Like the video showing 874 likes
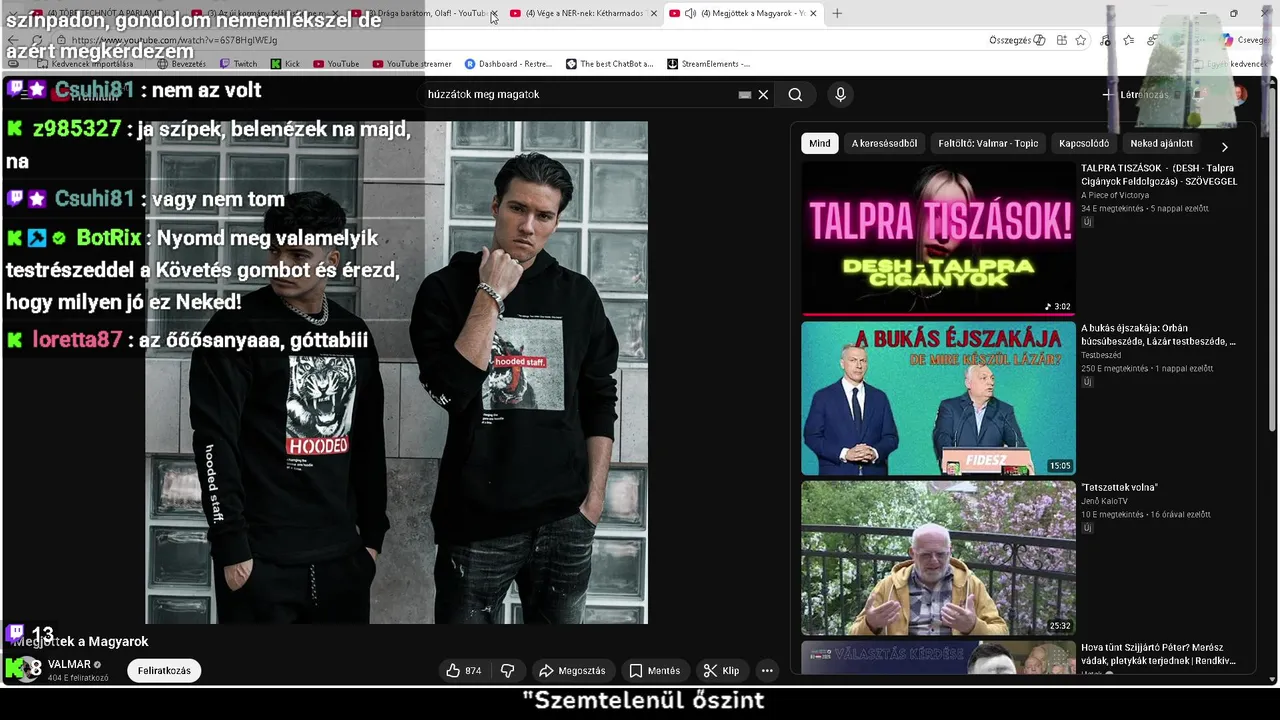The image size is (1280, 720). click(x=463, y=670)
